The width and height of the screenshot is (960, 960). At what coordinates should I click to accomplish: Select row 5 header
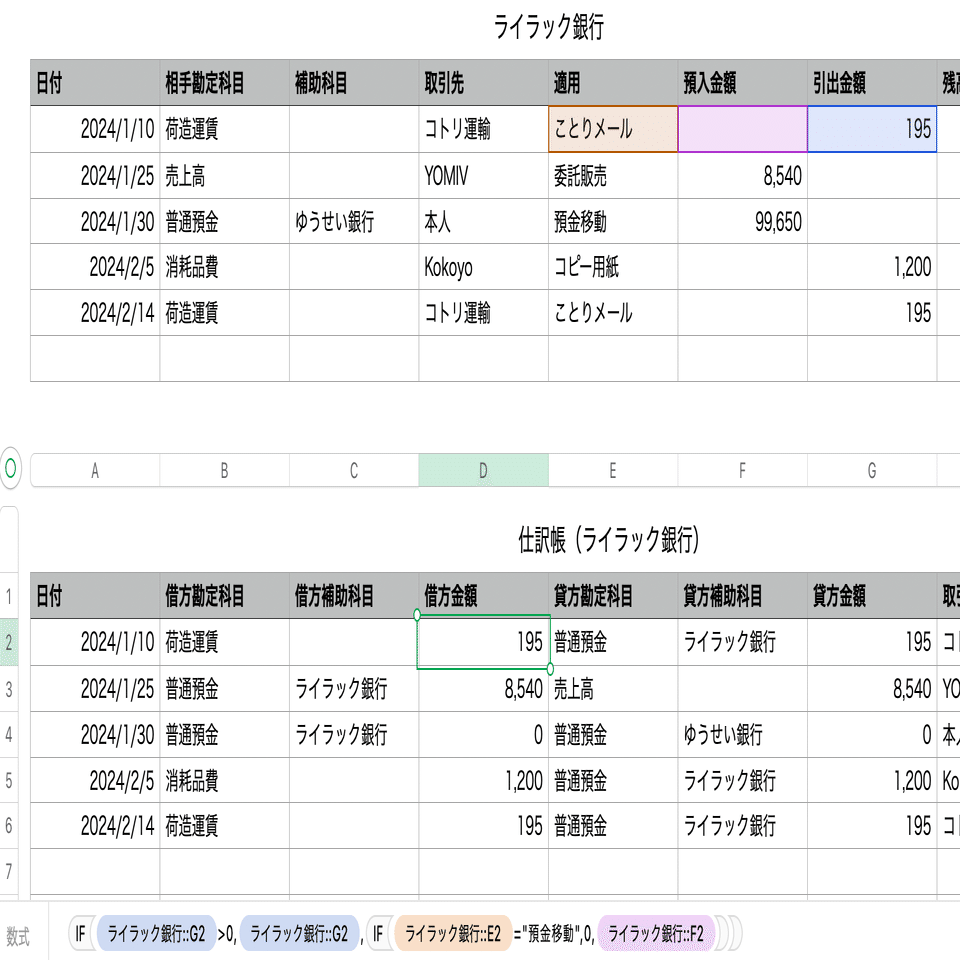tap(9, 780)
